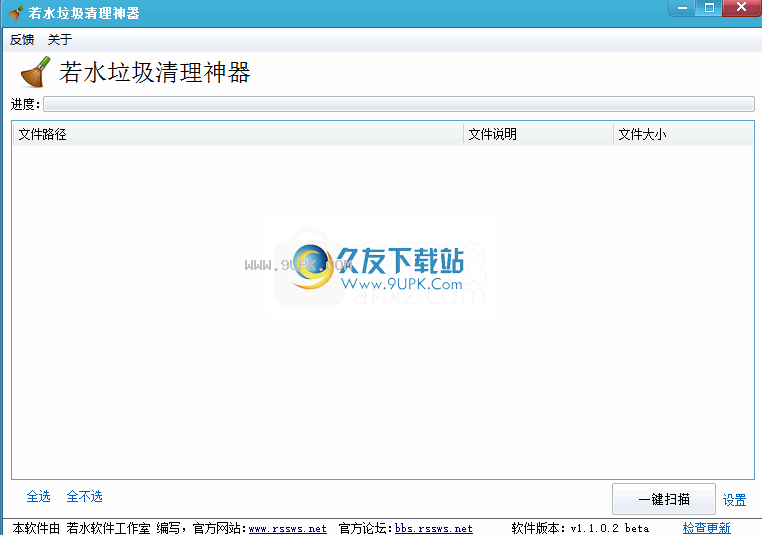Open the 关于 menu
Image resolution: width=762 pixels, height=535 pixels.
[x=60, y=39]
